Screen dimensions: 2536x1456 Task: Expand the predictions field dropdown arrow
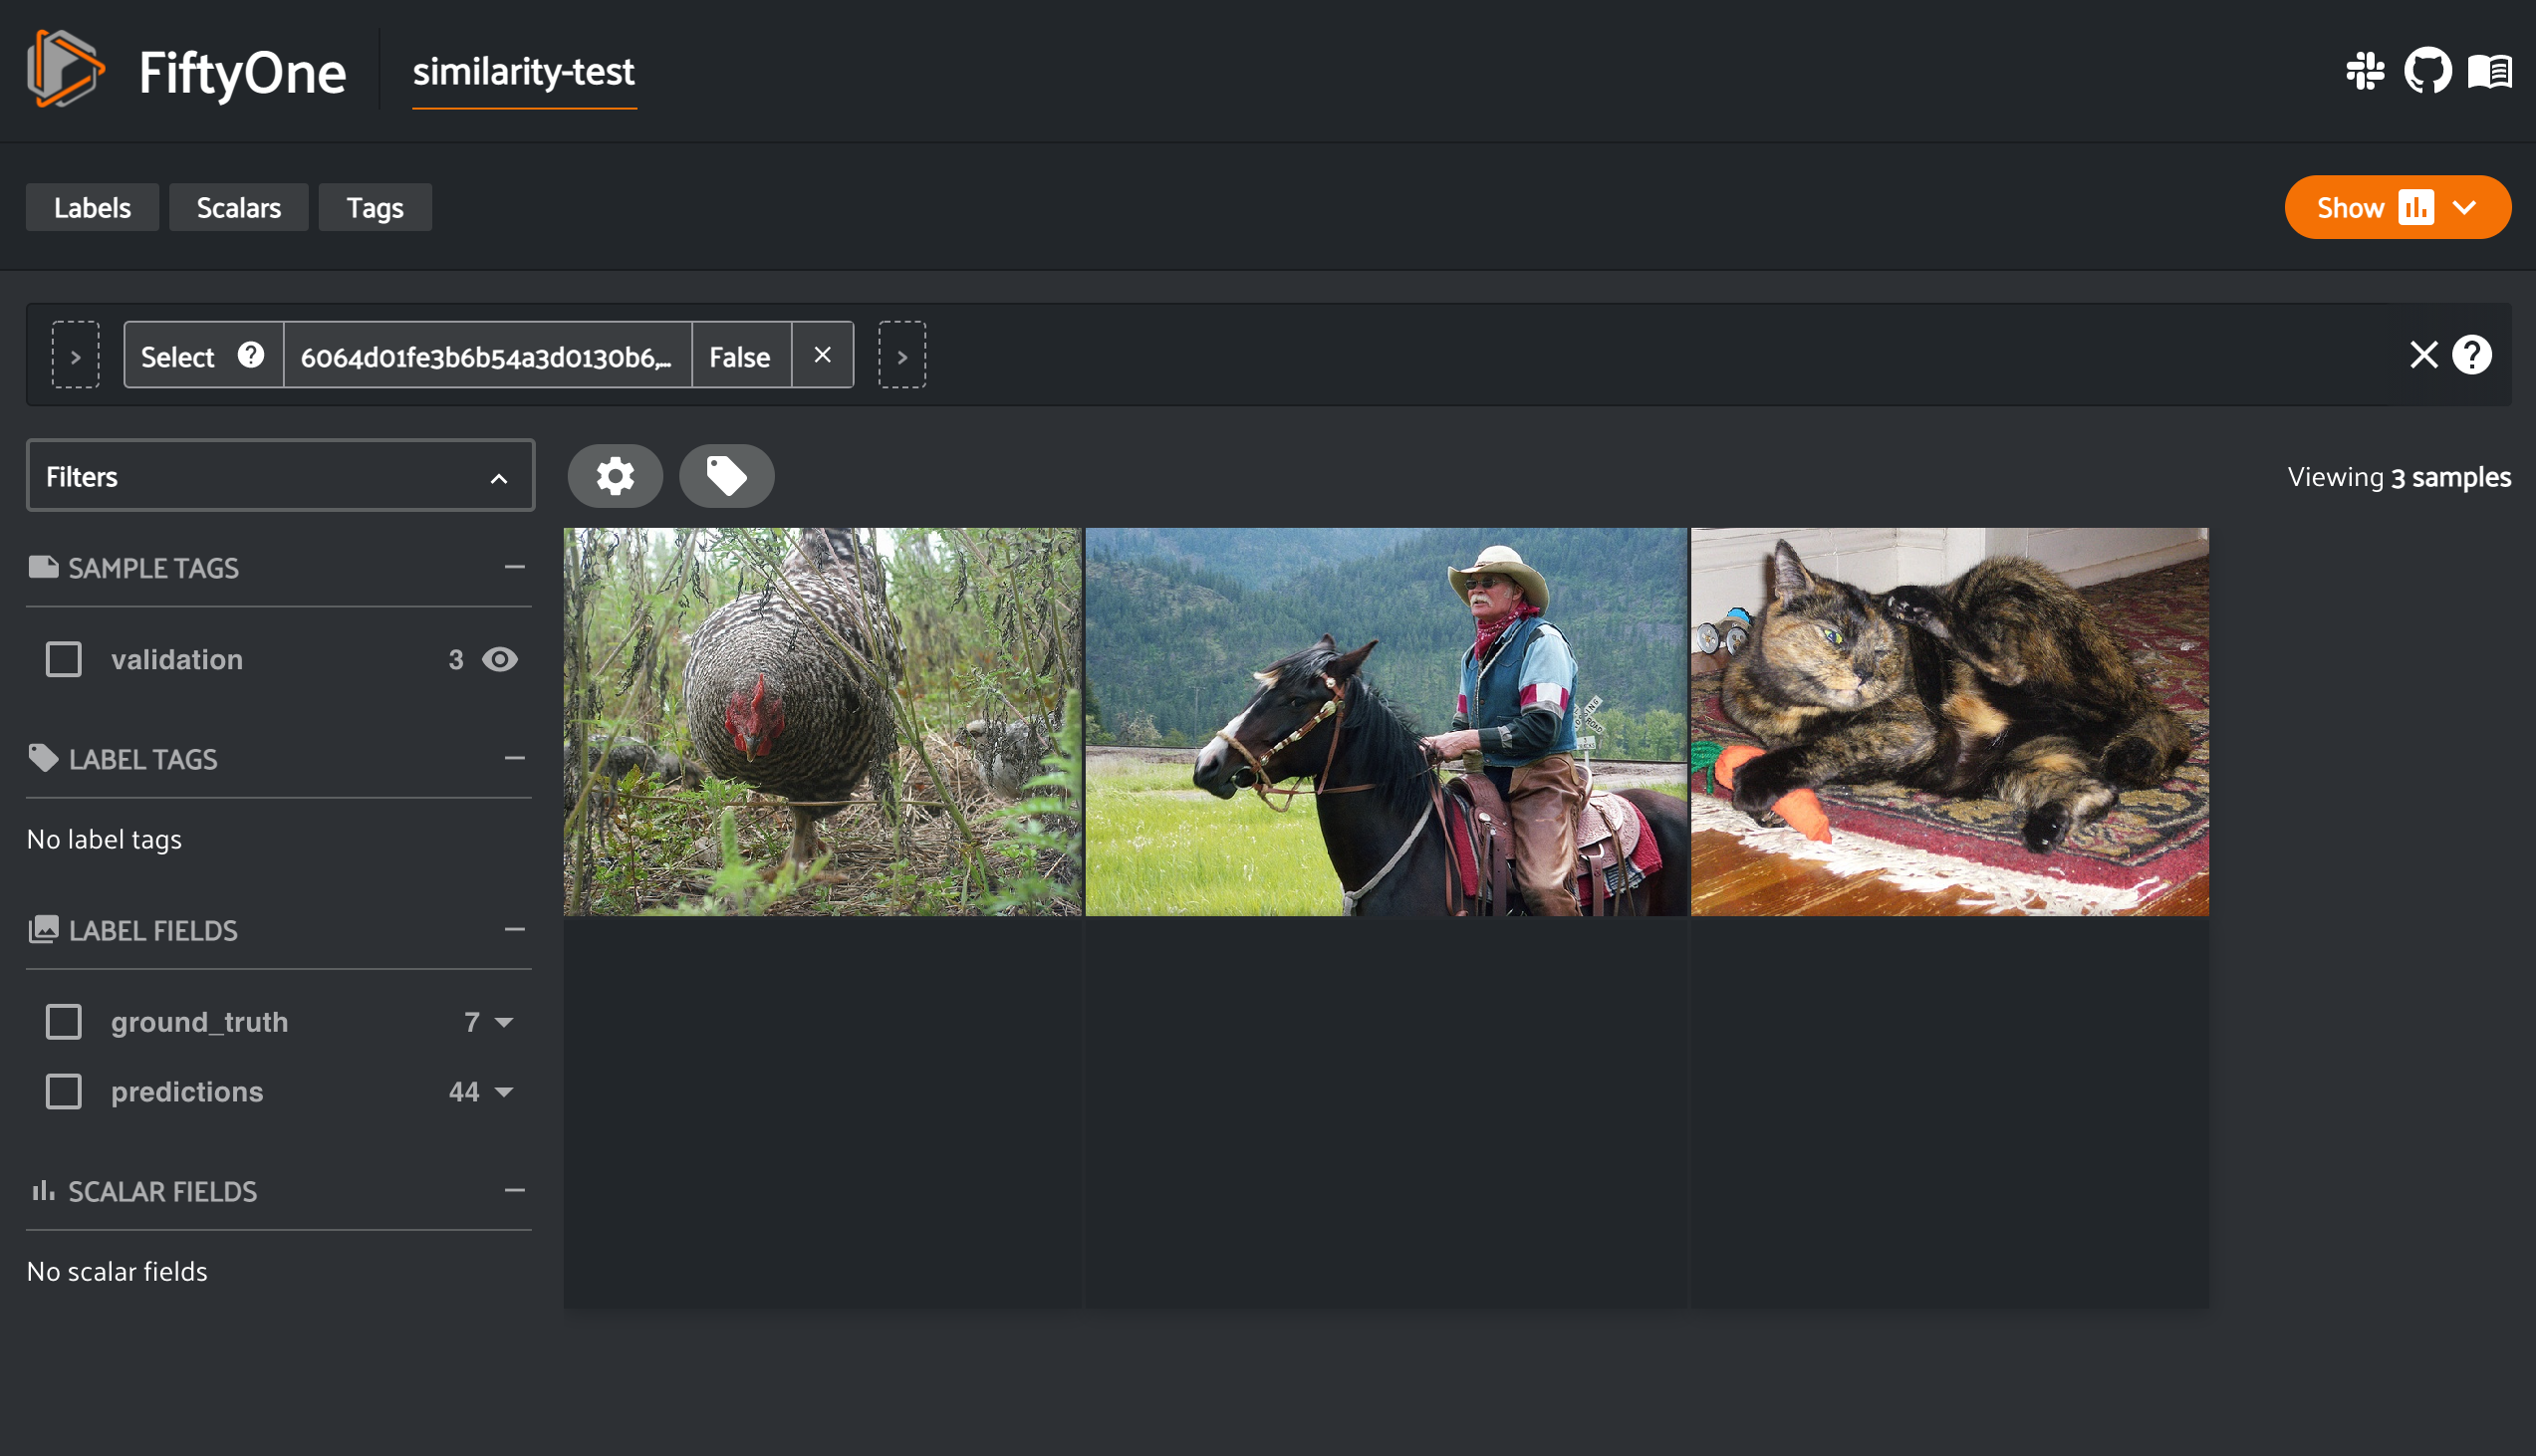point(504,1092)
